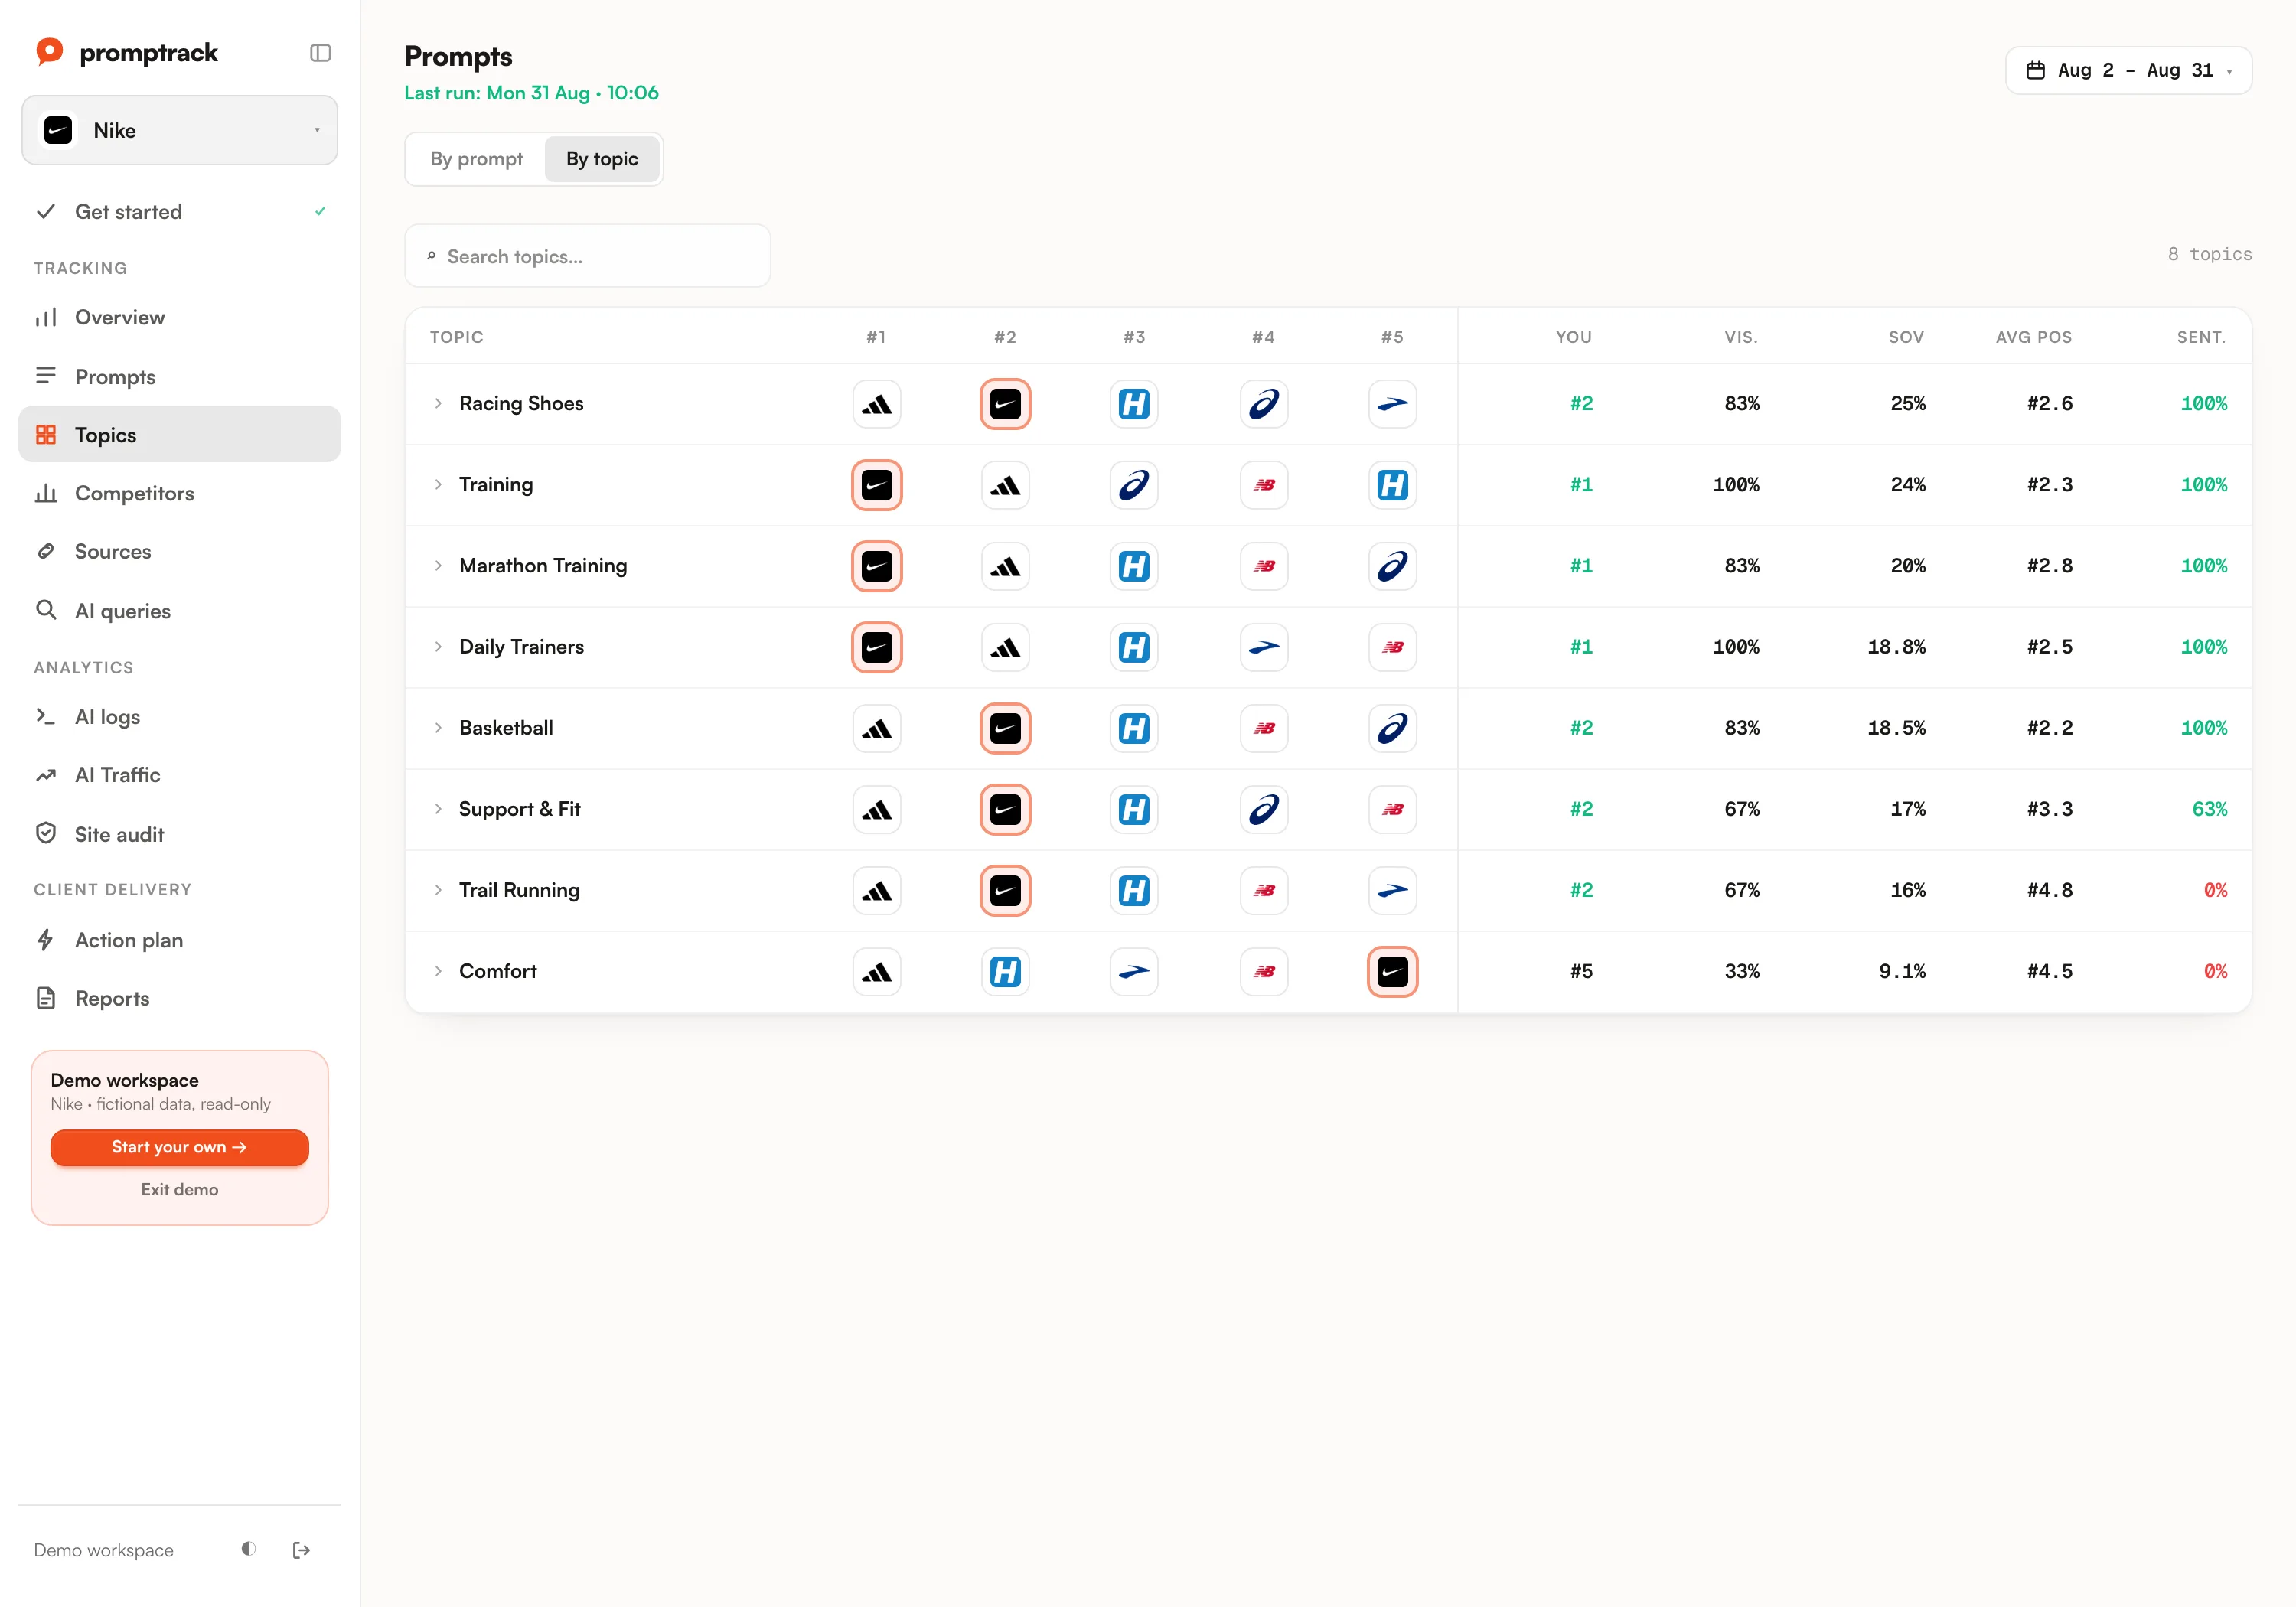
Task: Click Asics logo in Support & Fit row
Action: pos(1264,809)
